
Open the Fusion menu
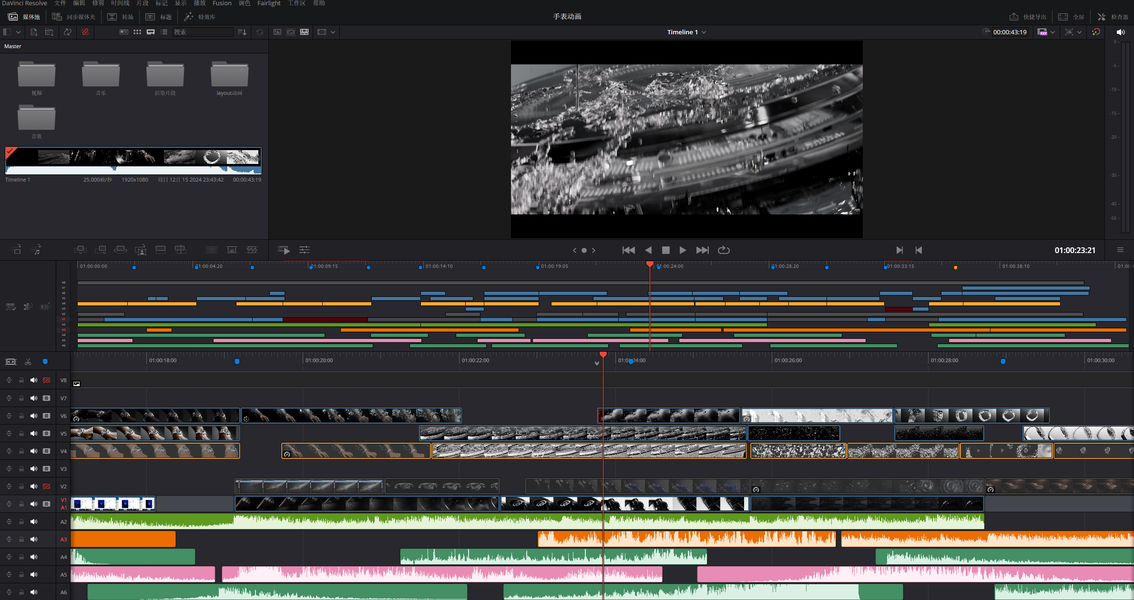point(222,3)
